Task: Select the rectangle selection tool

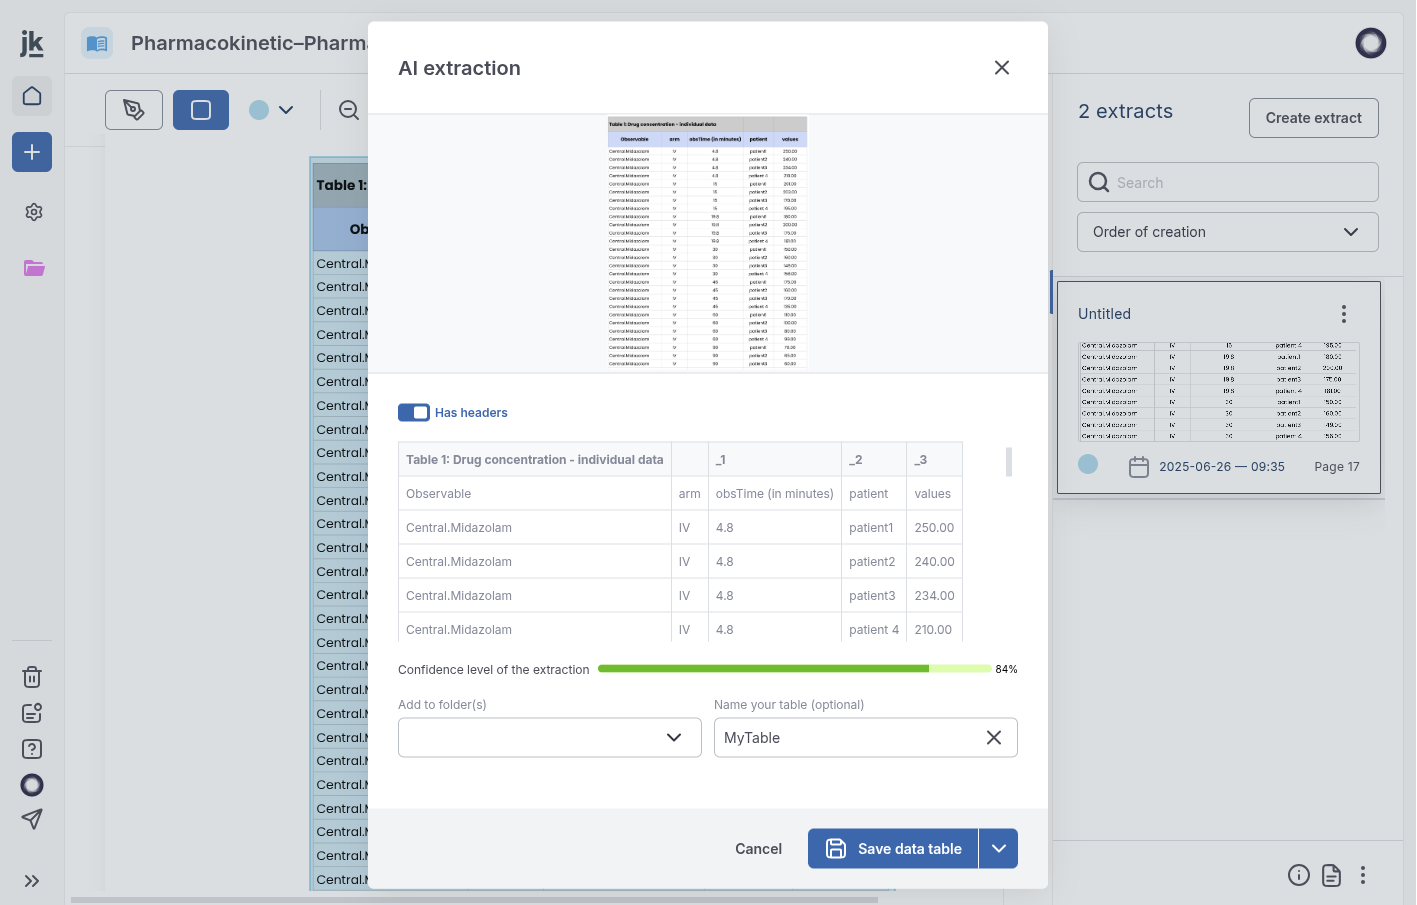Action: pos(201,110)
